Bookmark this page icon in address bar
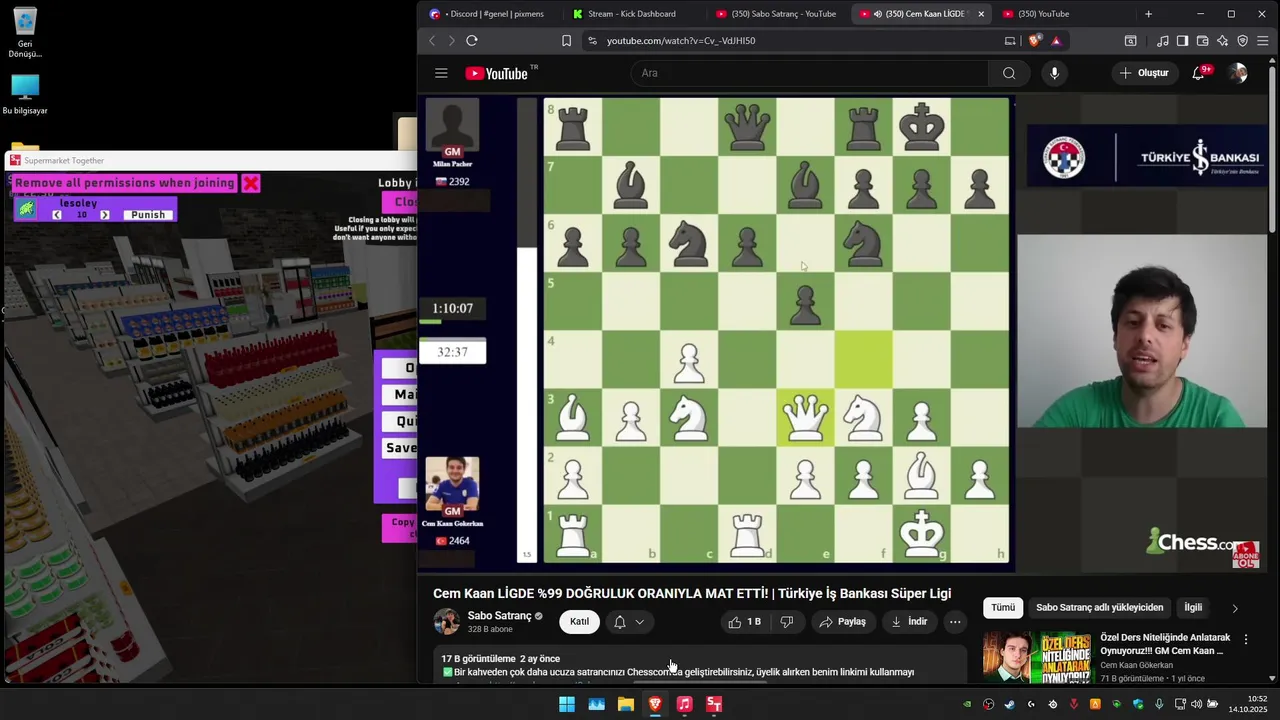 [x=566, y=41]
